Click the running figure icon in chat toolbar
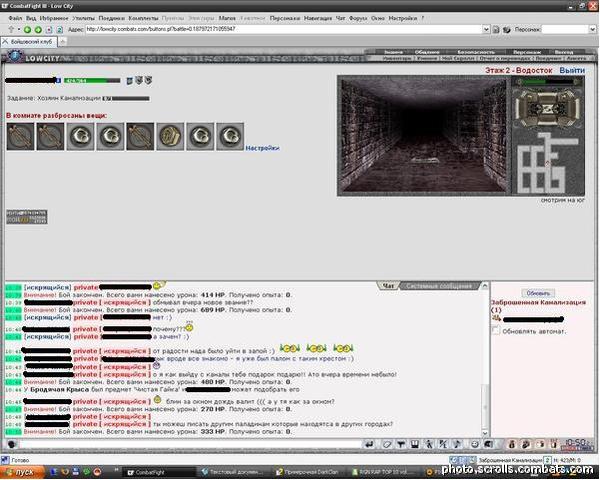The image size is (600, 480). 429,444
